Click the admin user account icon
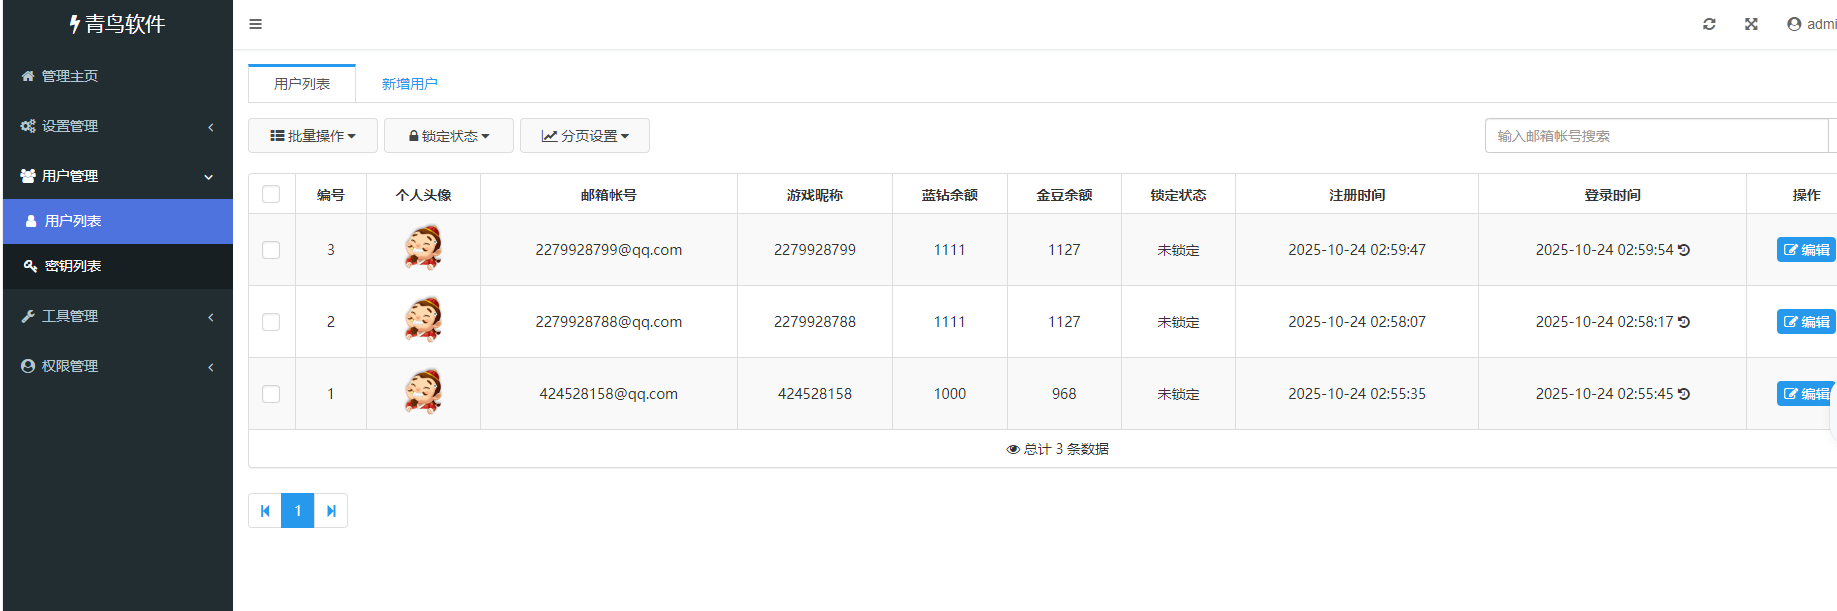 click(1794, 24)
